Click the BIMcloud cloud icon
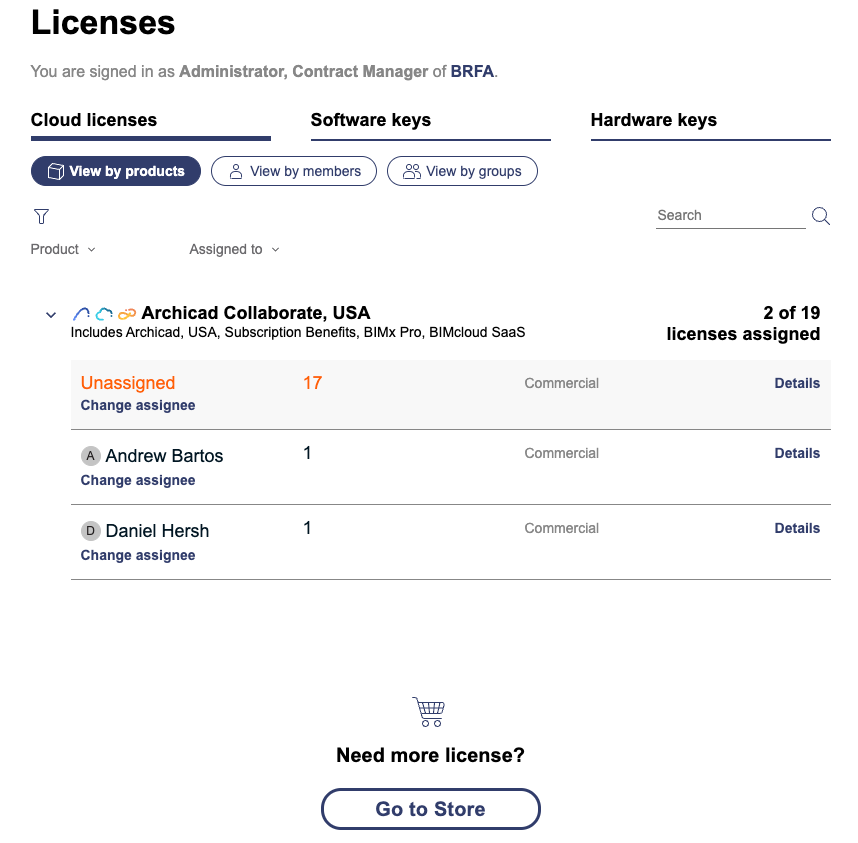 (x=104, y=314)
